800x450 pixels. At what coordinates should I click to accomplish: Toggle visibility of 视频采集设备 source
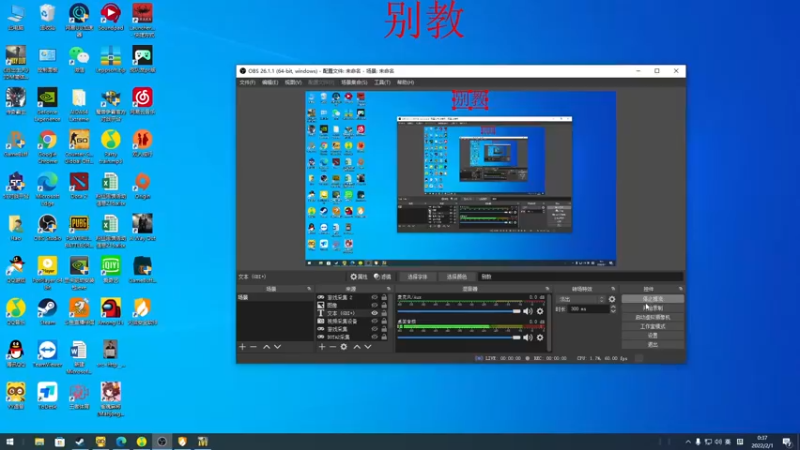coord(374,321)
